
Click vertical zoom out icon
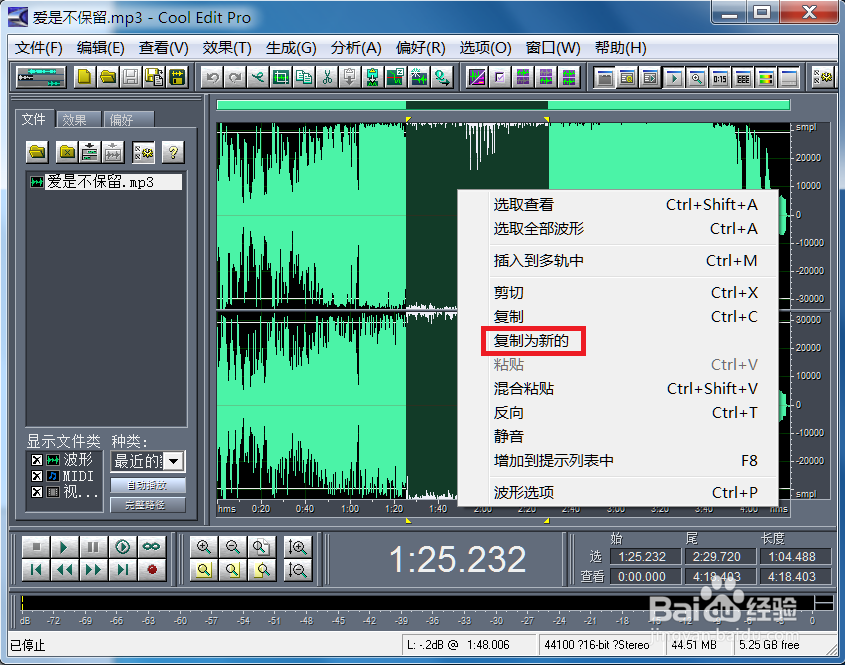point(297,570)
